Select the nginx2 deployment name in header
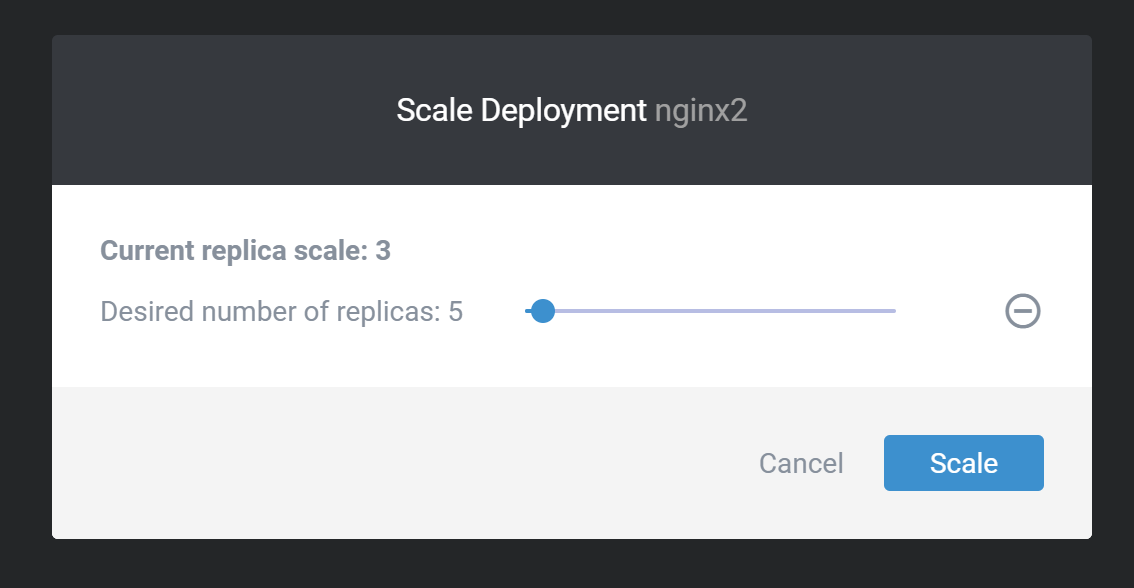Screen dimensions: 1134x588 (x=701, y=111)
